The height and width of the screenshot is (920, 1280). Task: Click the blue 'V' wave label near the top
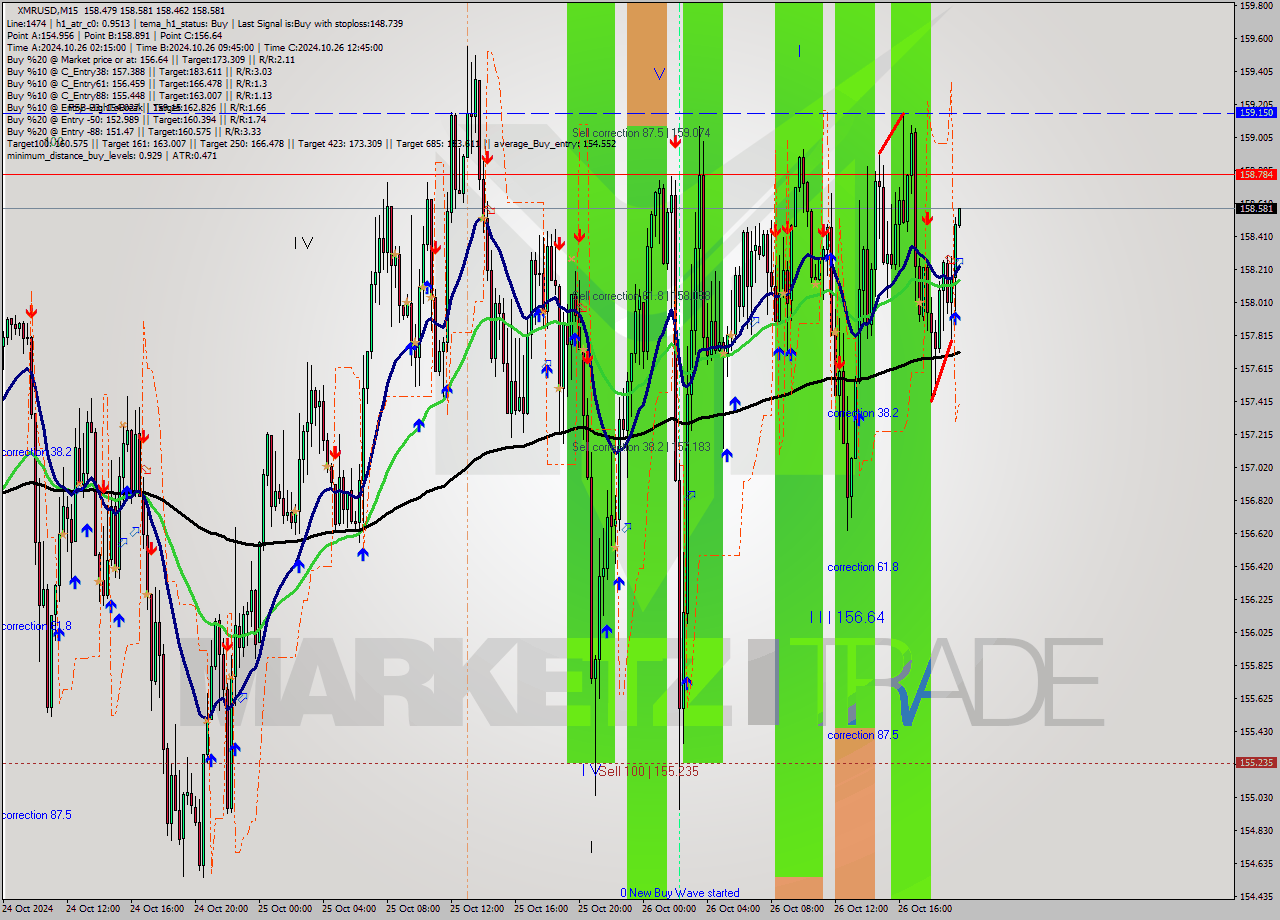click(659, 73)
